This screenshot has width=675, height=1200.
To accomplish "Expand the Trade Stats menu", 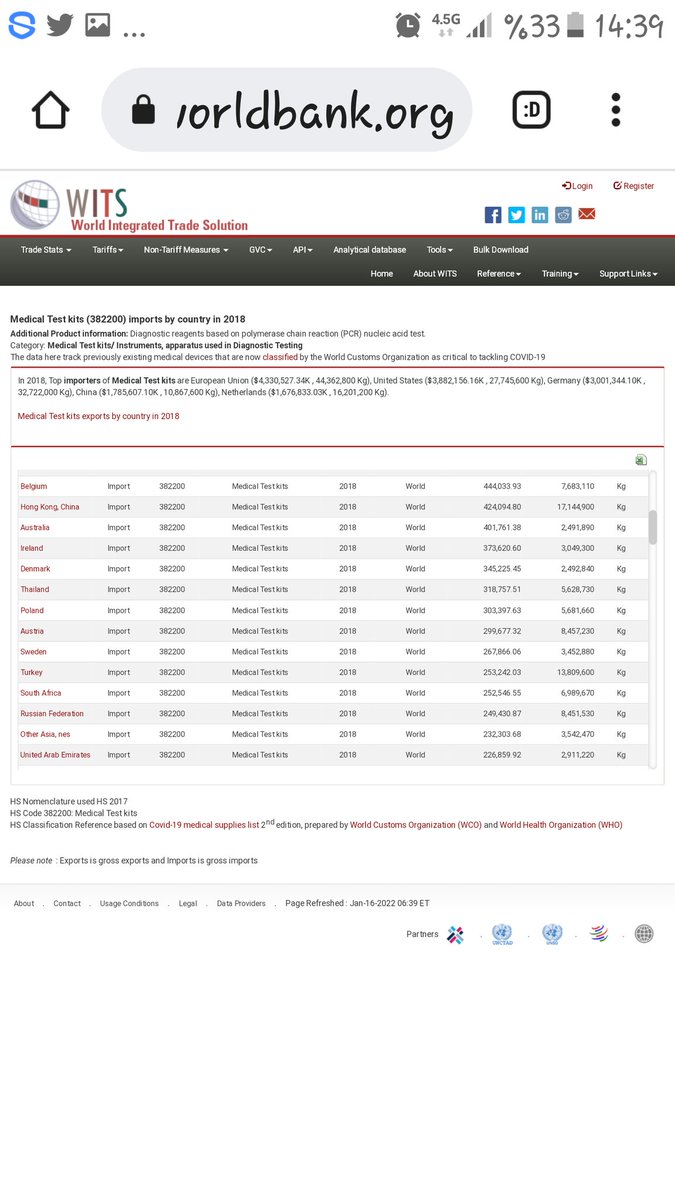I will [46, 250].
